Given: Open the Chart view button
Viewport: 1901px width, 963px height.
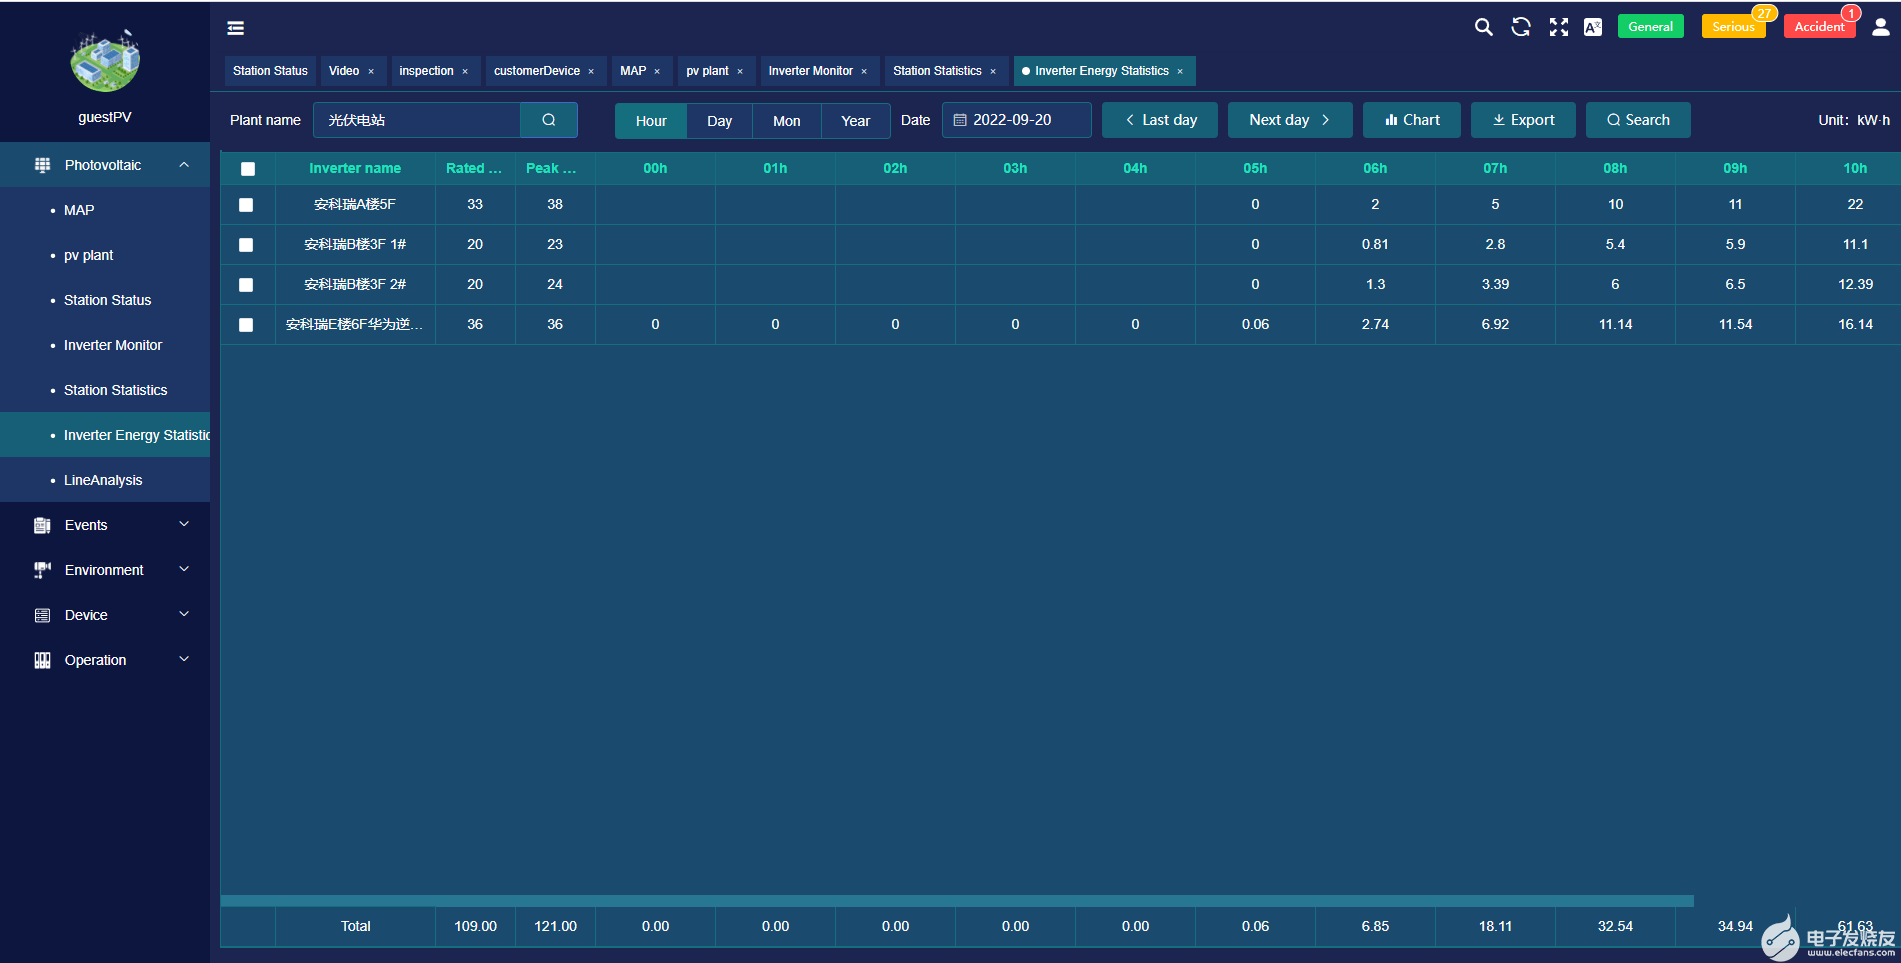Looking at the screenshot, I should [x=1412, y=120].
